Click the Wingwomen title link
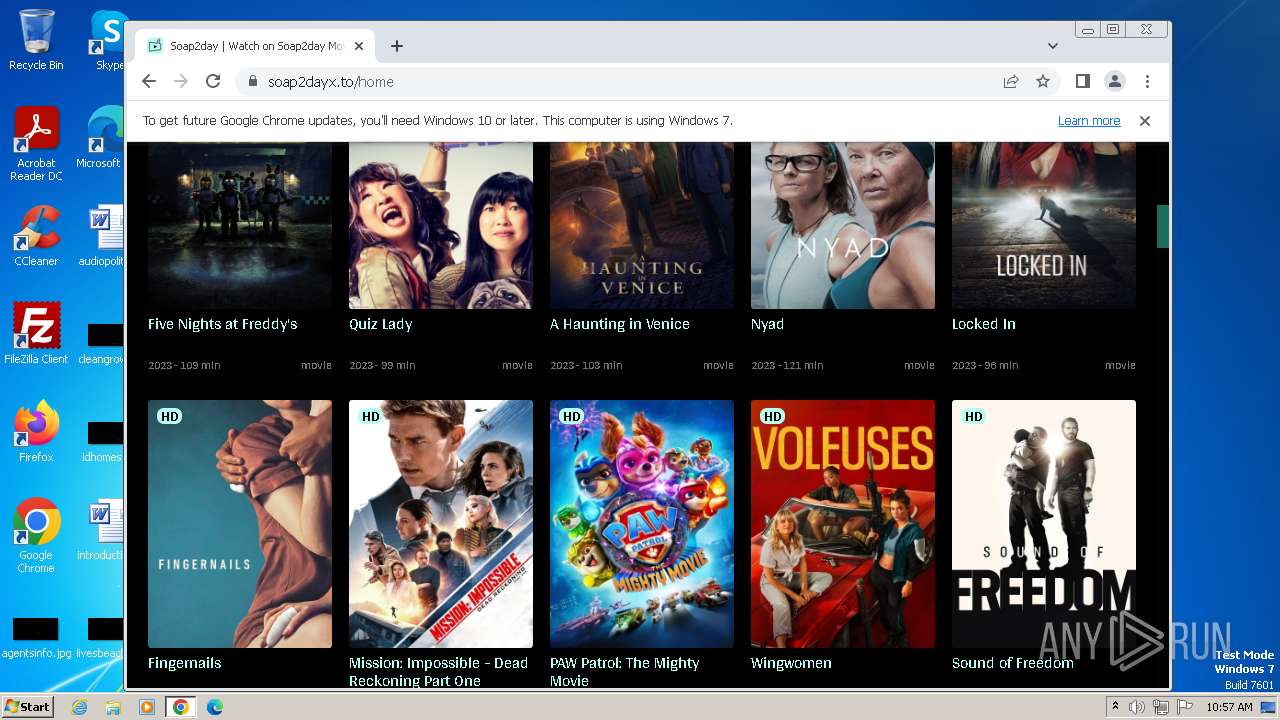Image resolution: width=1280 pixels, height=720 pixels. [791, 663]
